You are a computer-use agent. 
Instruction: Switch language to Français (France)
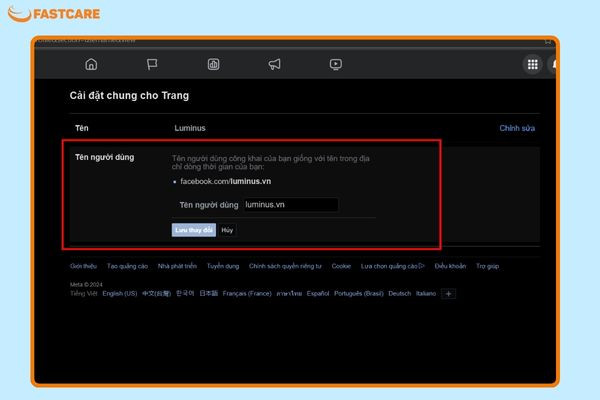[x=247, y=294]
